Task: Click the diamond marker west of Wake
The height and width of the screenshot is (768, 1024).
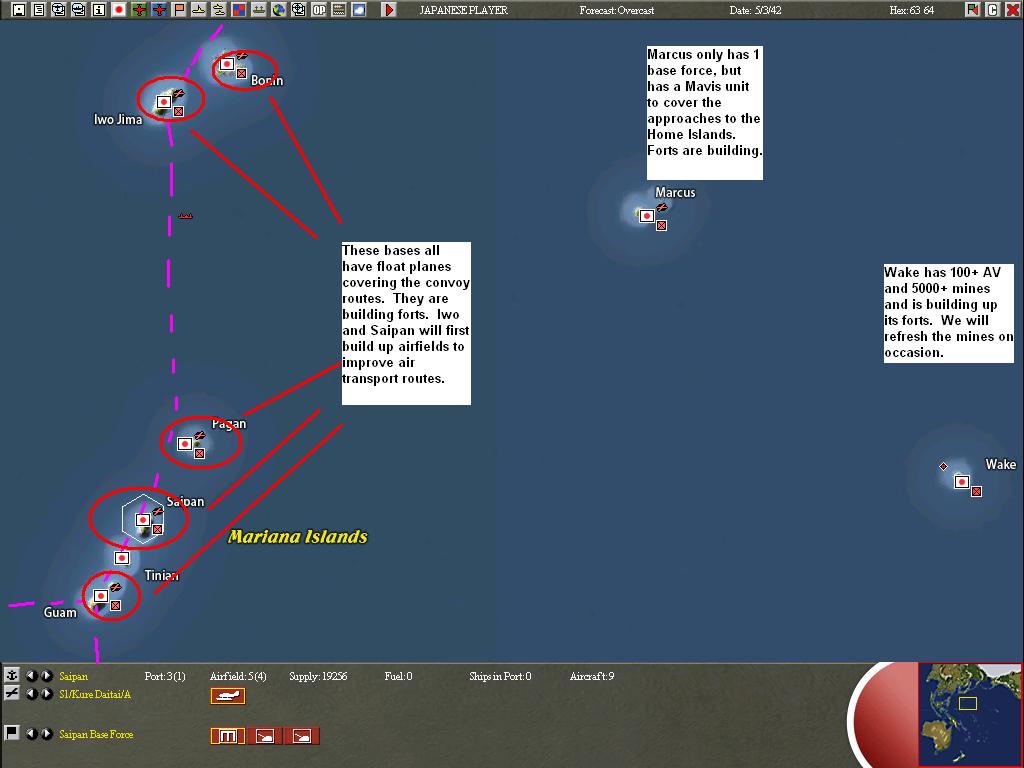Action: click(943, 466)
